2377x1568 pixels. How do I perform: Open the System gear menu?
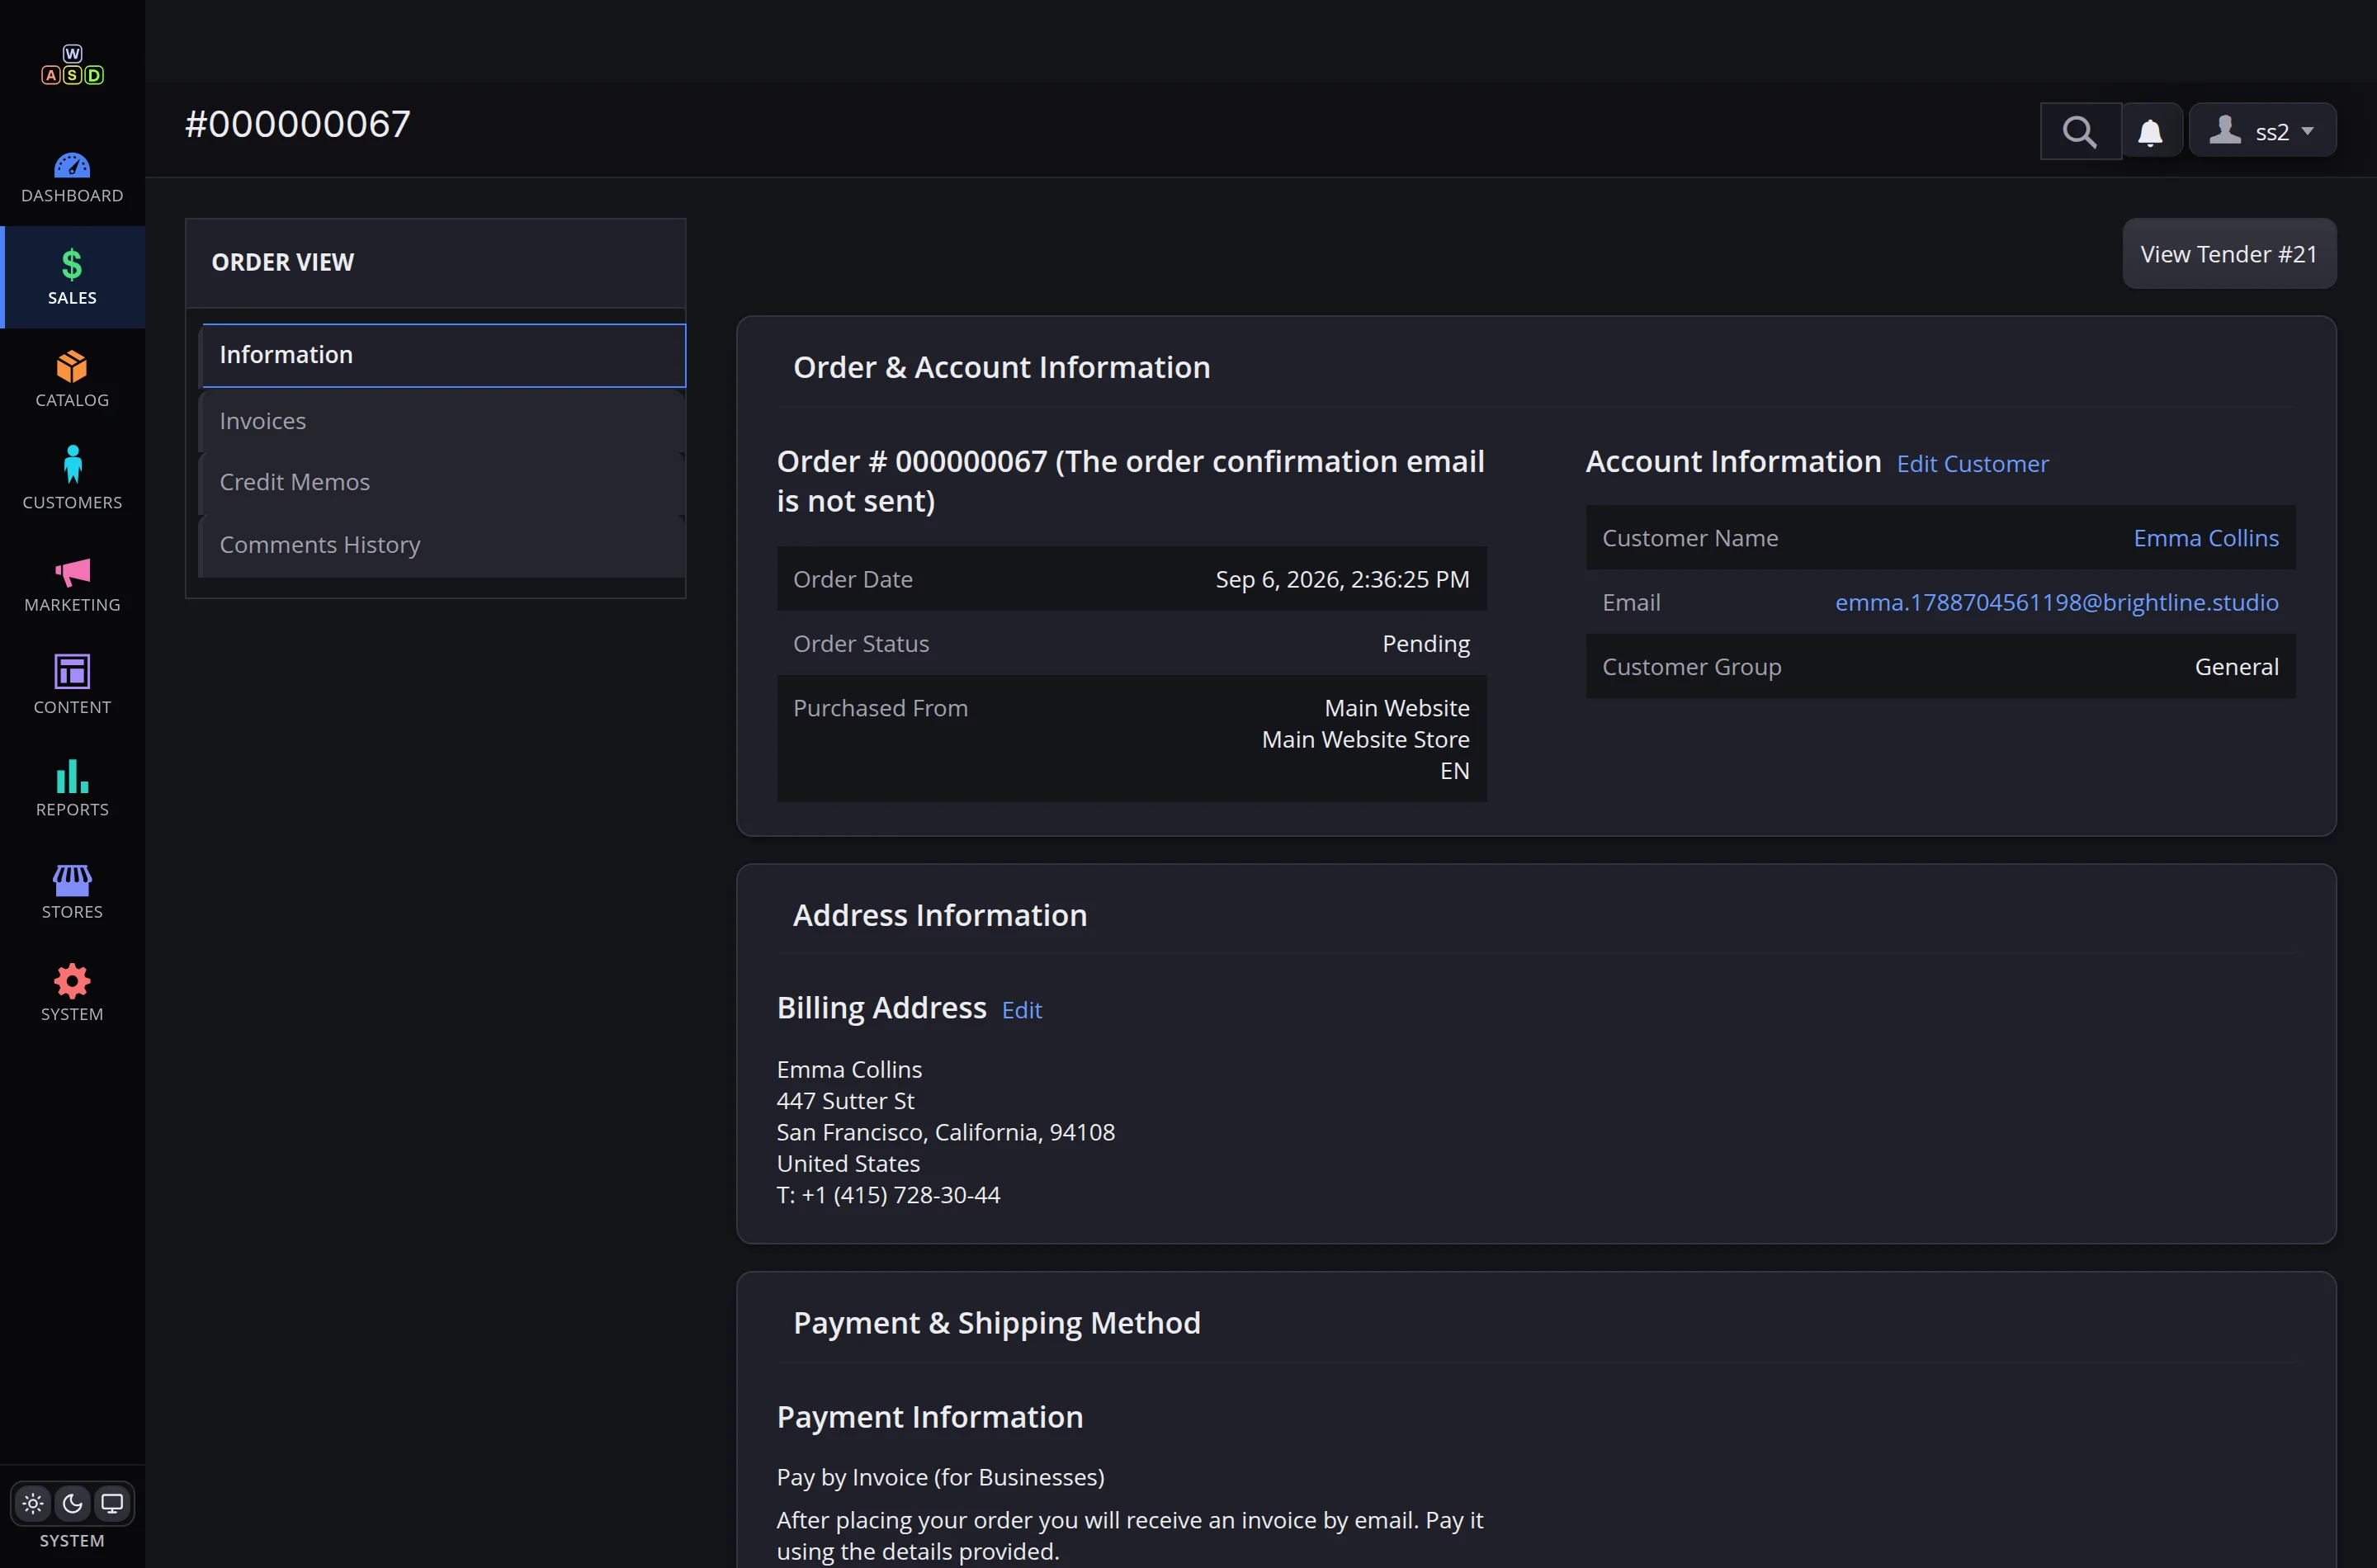coord(72,993)
